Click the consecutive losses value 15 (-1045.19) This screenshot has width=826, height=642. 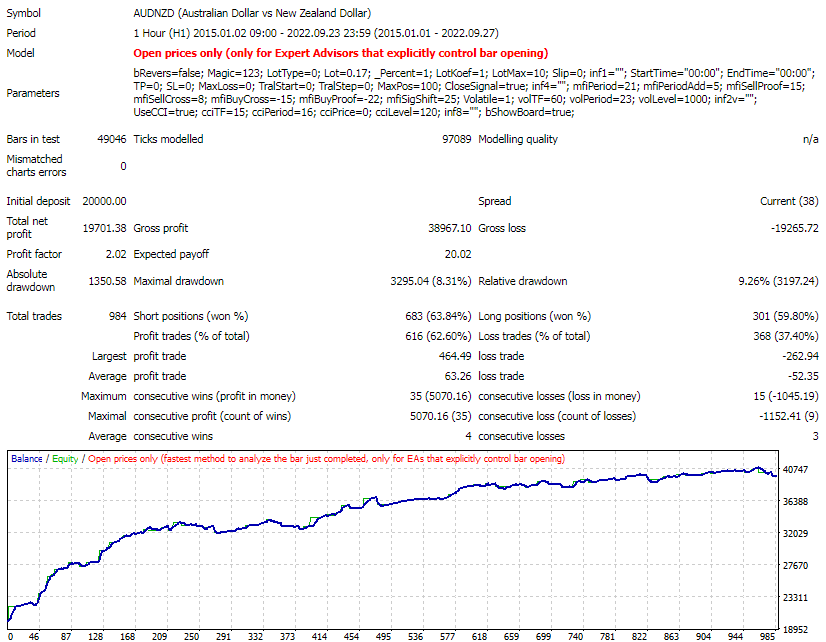[x=785, y=396]
